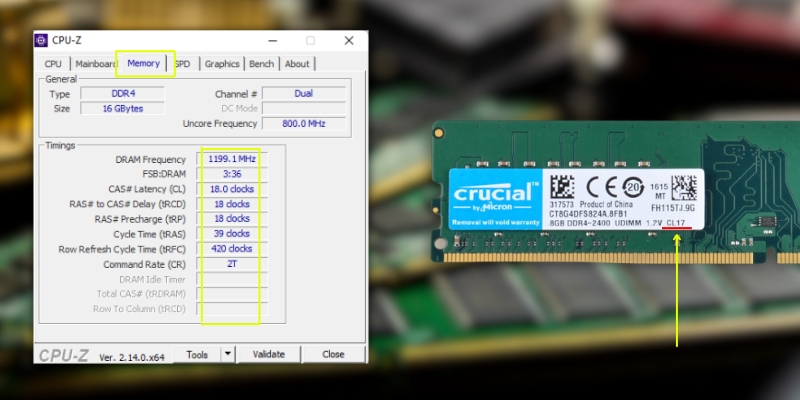Click the RAS# Precharge value 18 clocks
This screenshot has height=400, width=800.
point(232,218)
